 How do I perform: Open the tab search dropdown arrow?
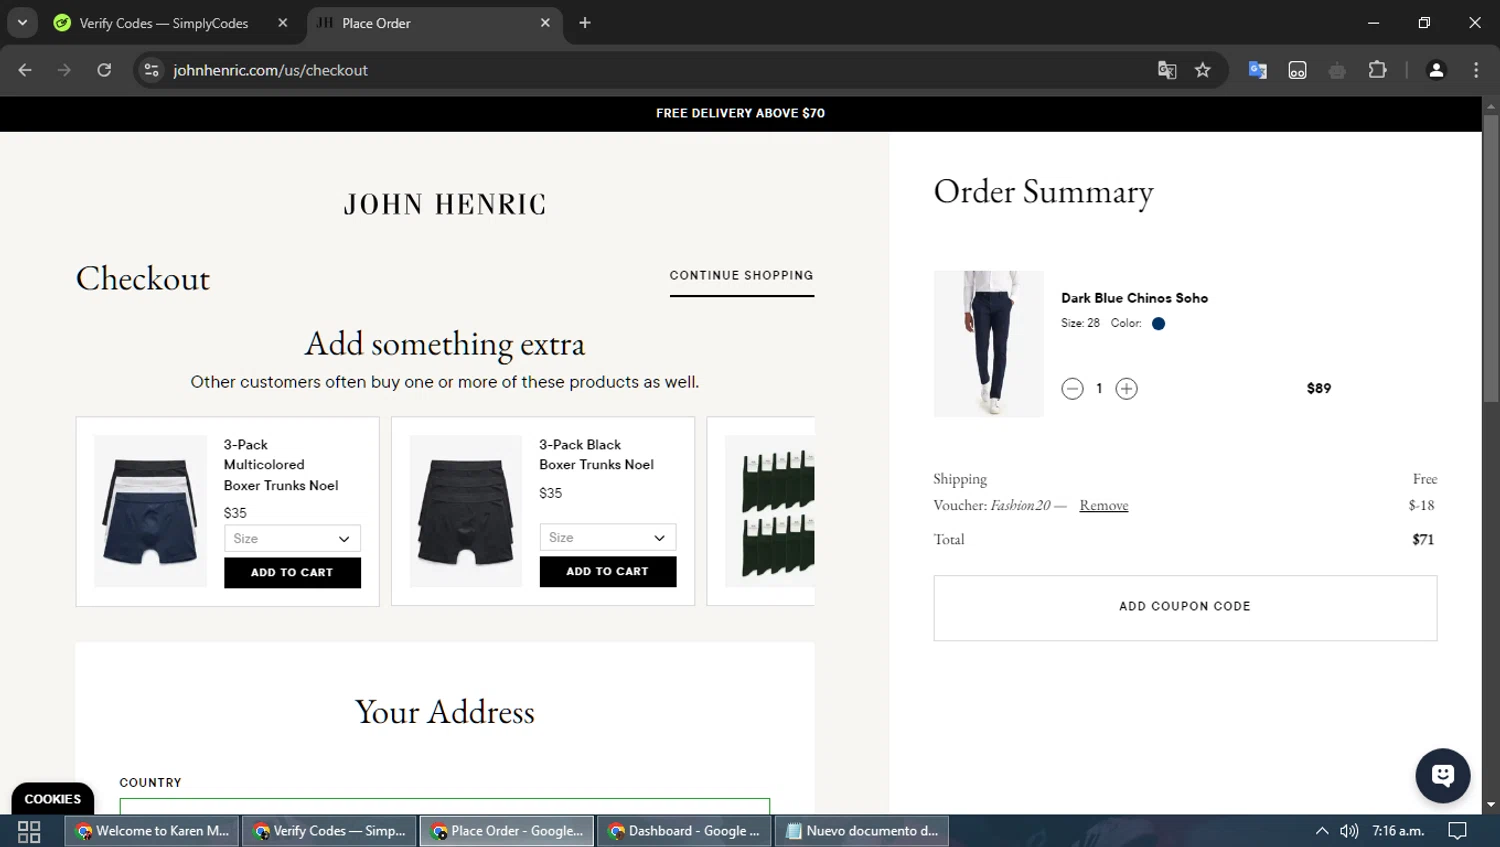click(22, 23)
